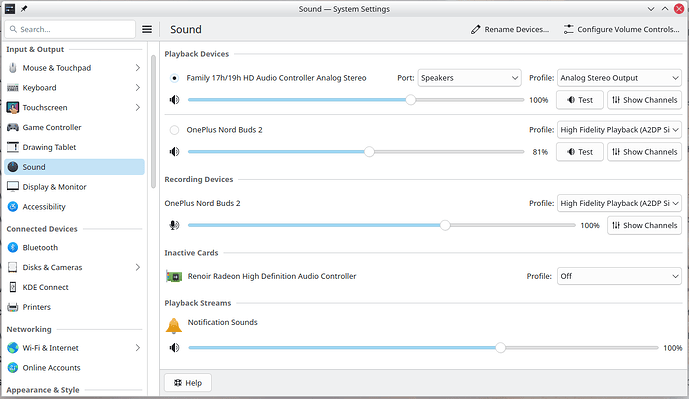
Task: Mute OnePlus Nord Buds 2 playback volume icon
Action: (174, 152)
